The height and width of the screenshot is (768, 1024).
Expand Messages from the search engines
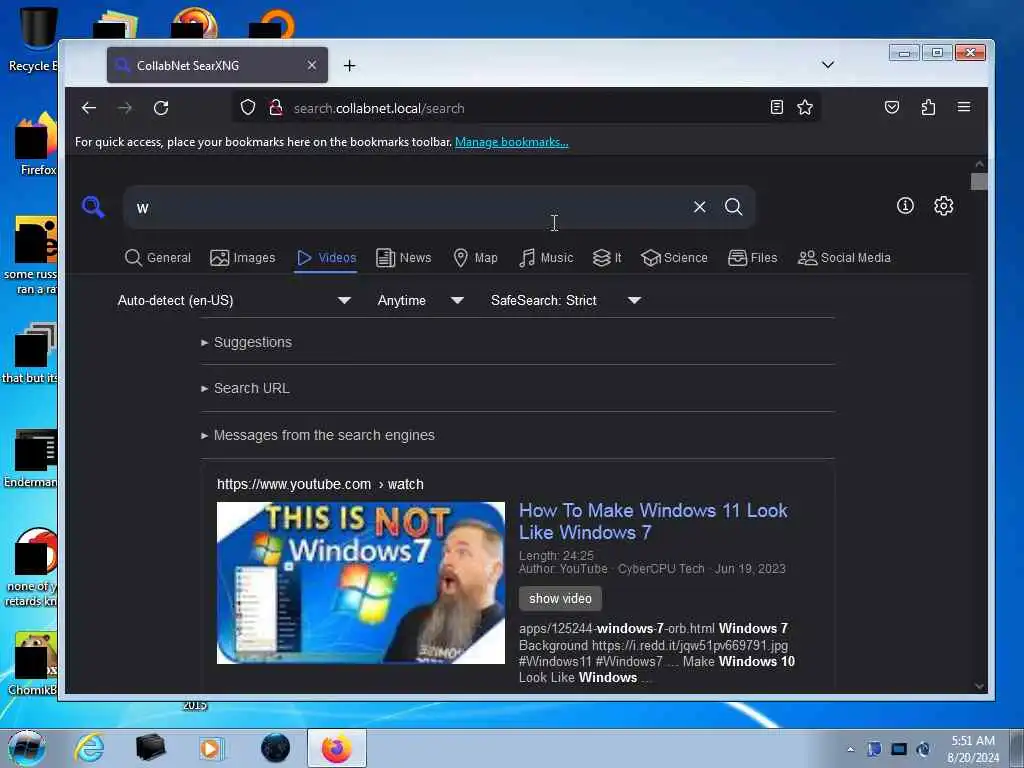click(317, 435)
